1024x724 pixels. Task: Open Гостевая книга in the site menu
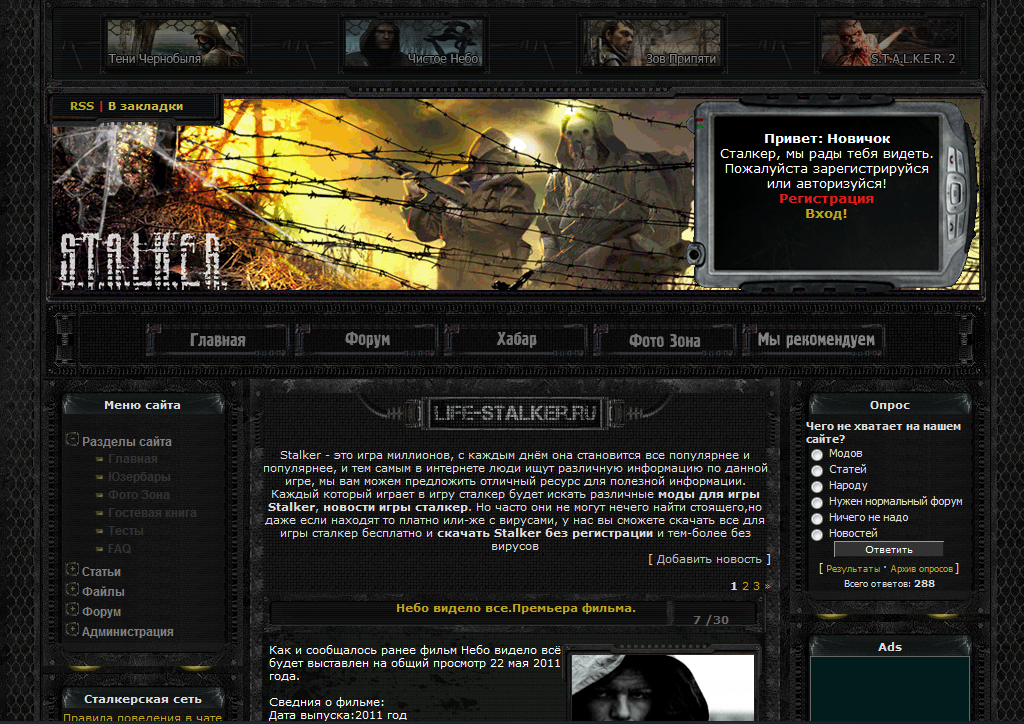[x=152, y=512]
